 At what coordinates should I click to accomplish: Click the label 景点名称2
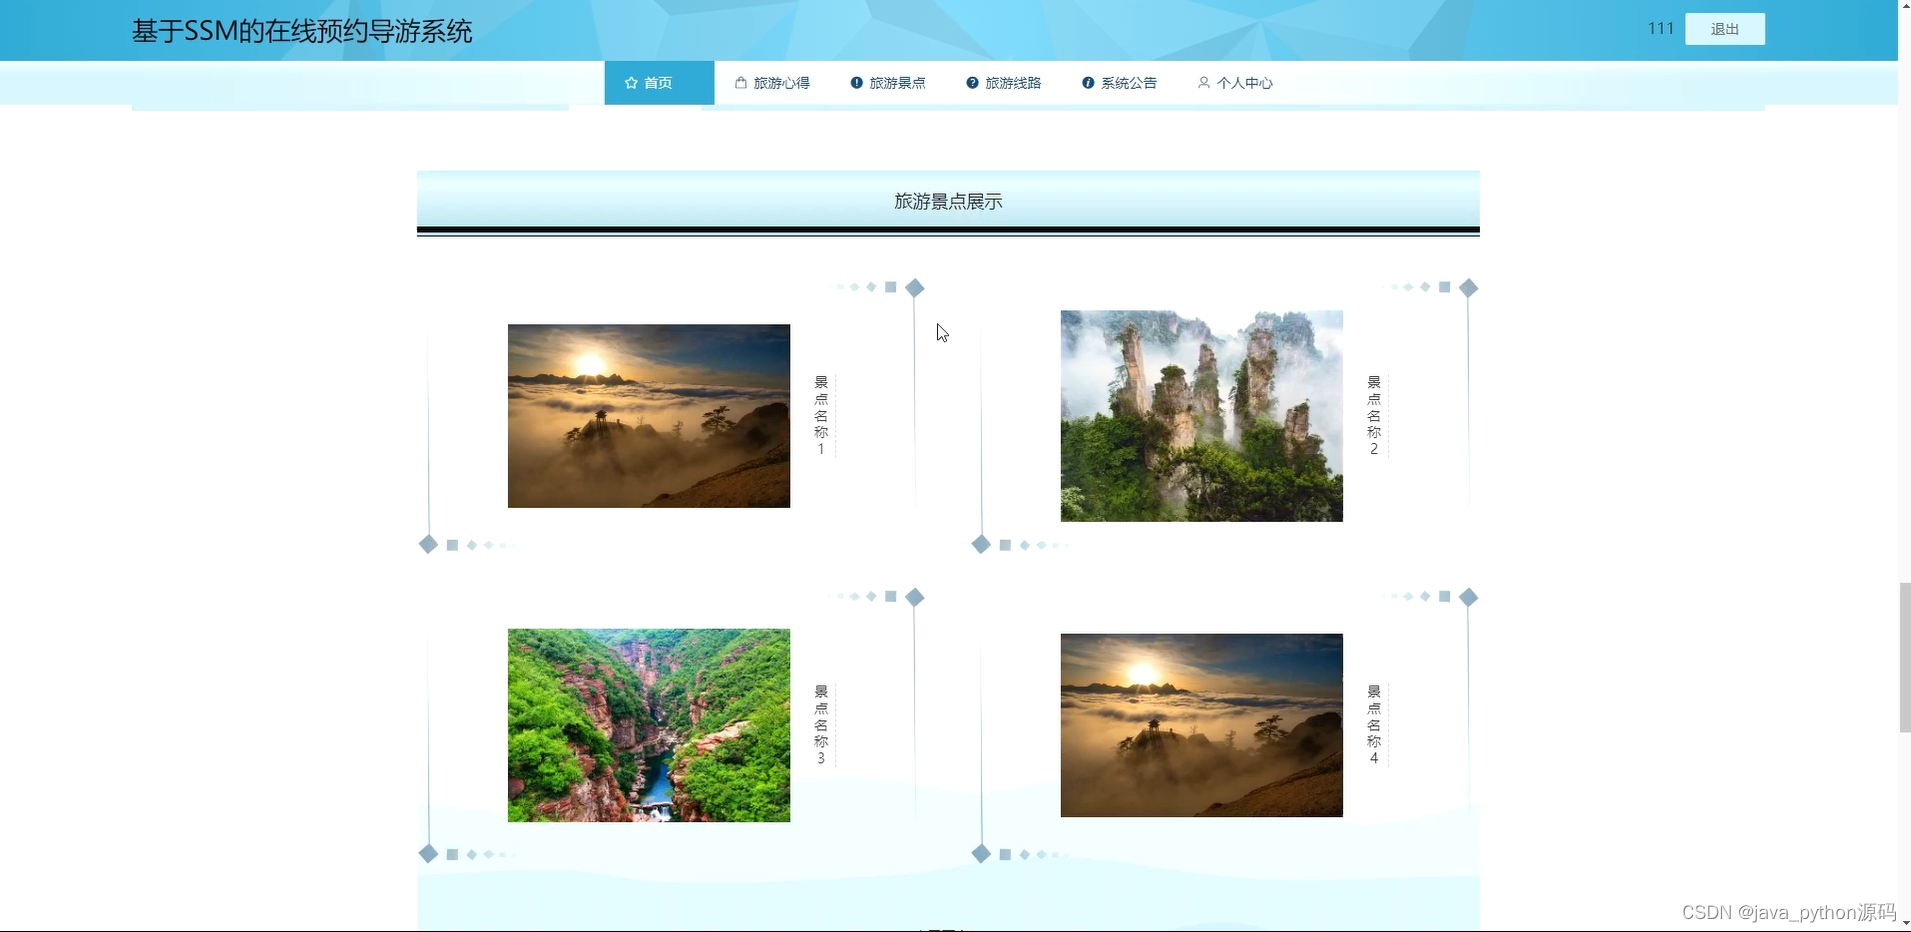pyautogui.click(x=1374, y=416)
